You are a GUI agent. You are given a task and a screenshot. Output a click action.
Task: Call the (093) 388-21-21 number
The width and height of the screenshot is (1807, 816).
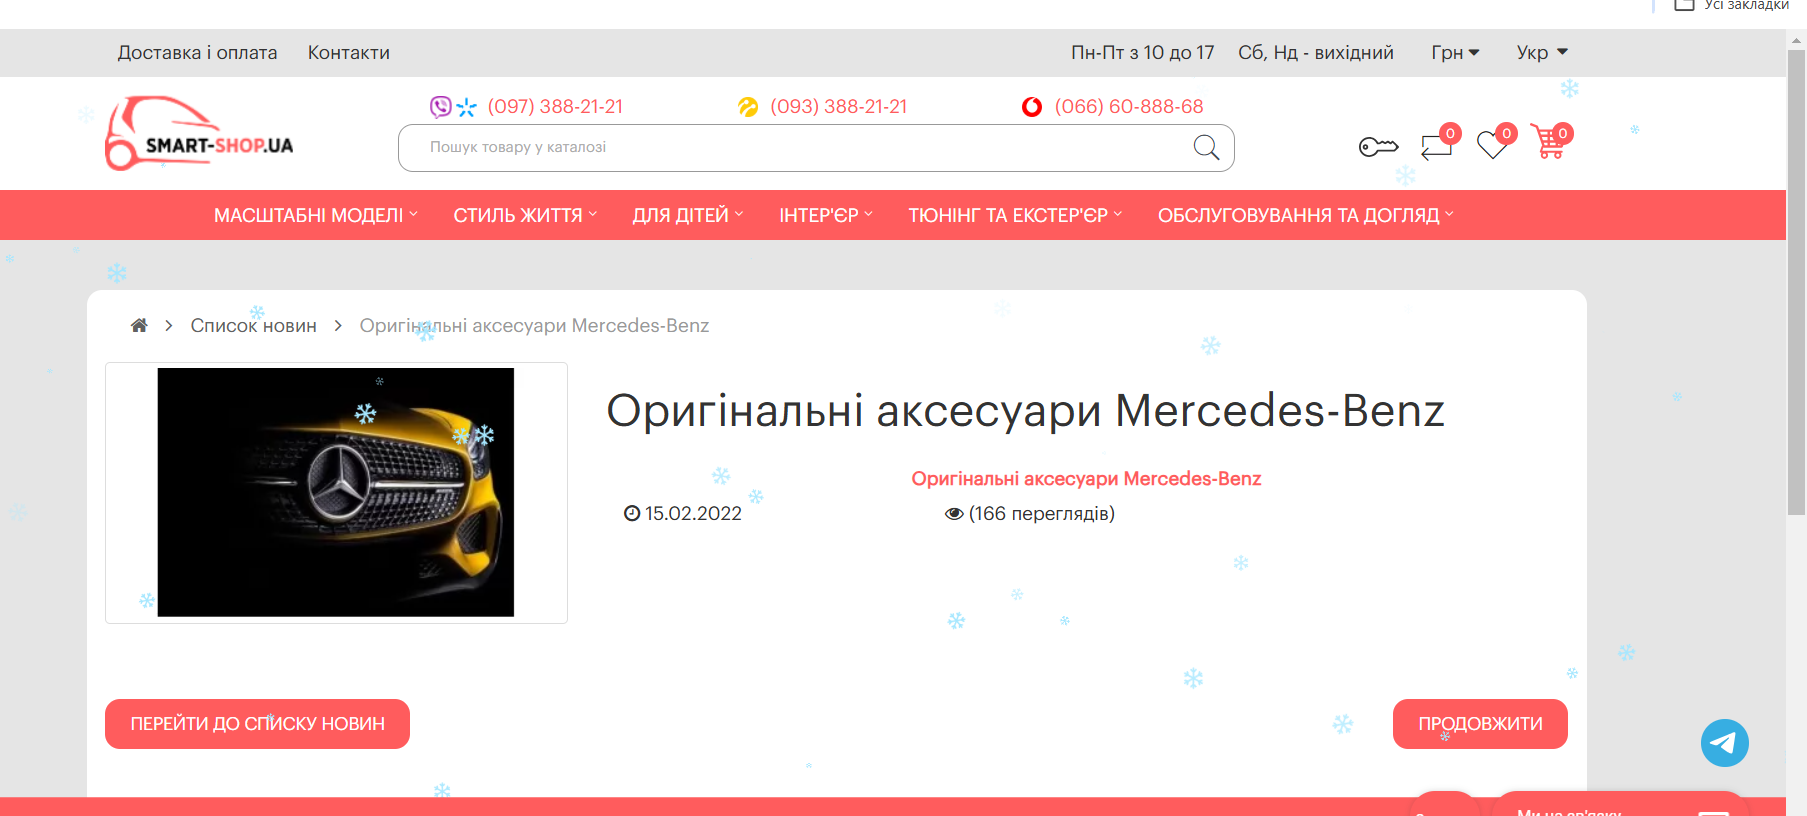pos(839,107)
